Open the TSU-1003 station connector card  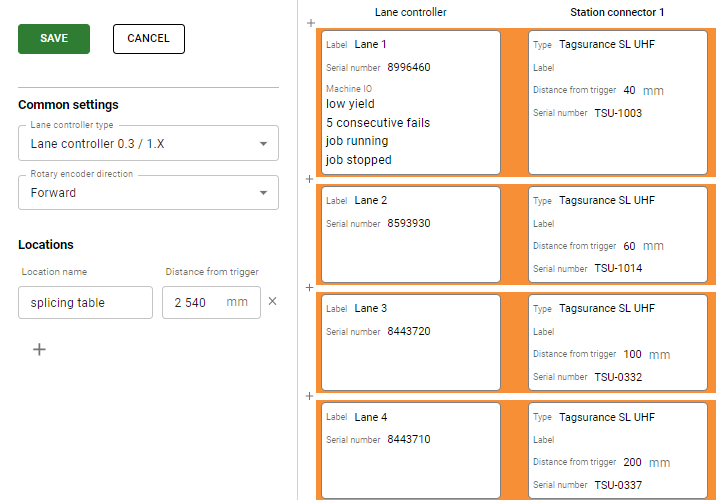[x=618, y=103]
